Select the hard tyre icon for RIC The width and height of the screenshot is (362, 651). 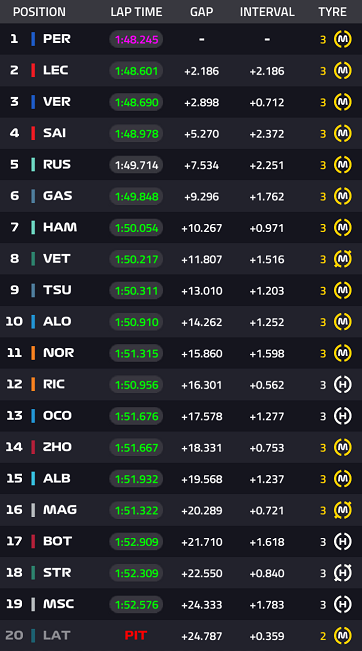(x=342, y=385)
